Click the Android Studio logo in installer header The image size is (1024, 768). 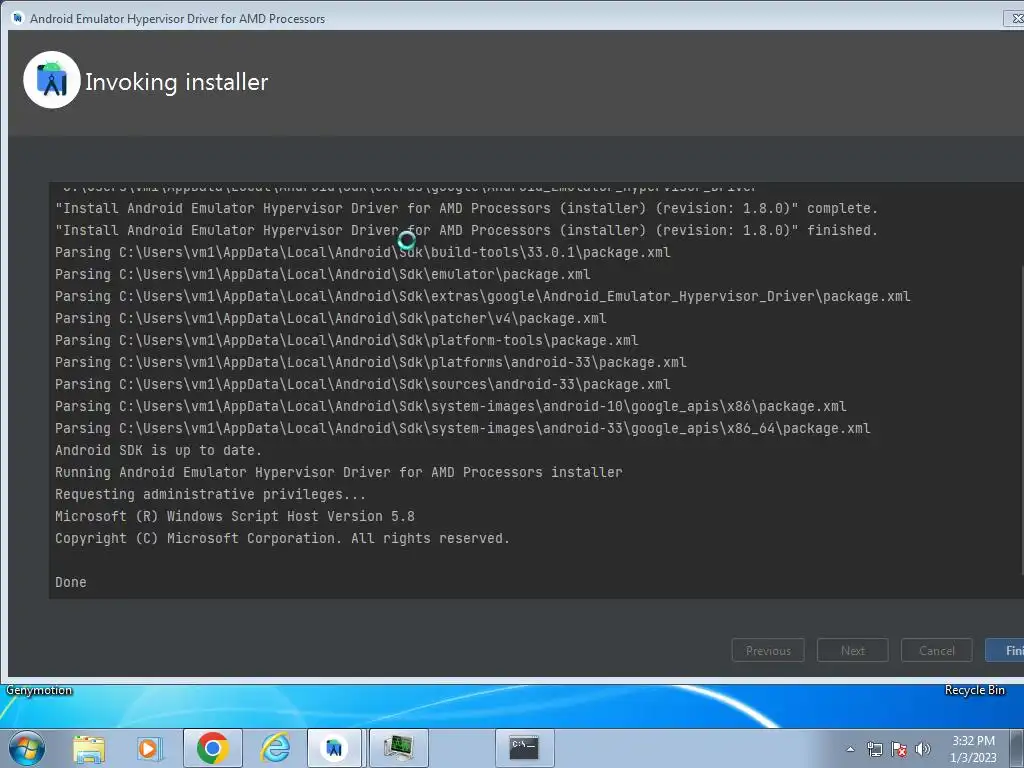pos(52,80)
